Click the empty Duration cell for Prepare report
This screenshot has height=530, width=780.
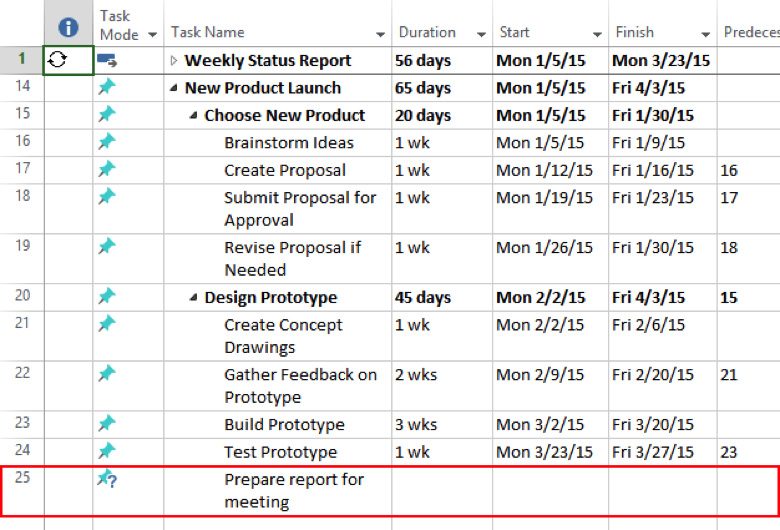(x=440, y=490)
